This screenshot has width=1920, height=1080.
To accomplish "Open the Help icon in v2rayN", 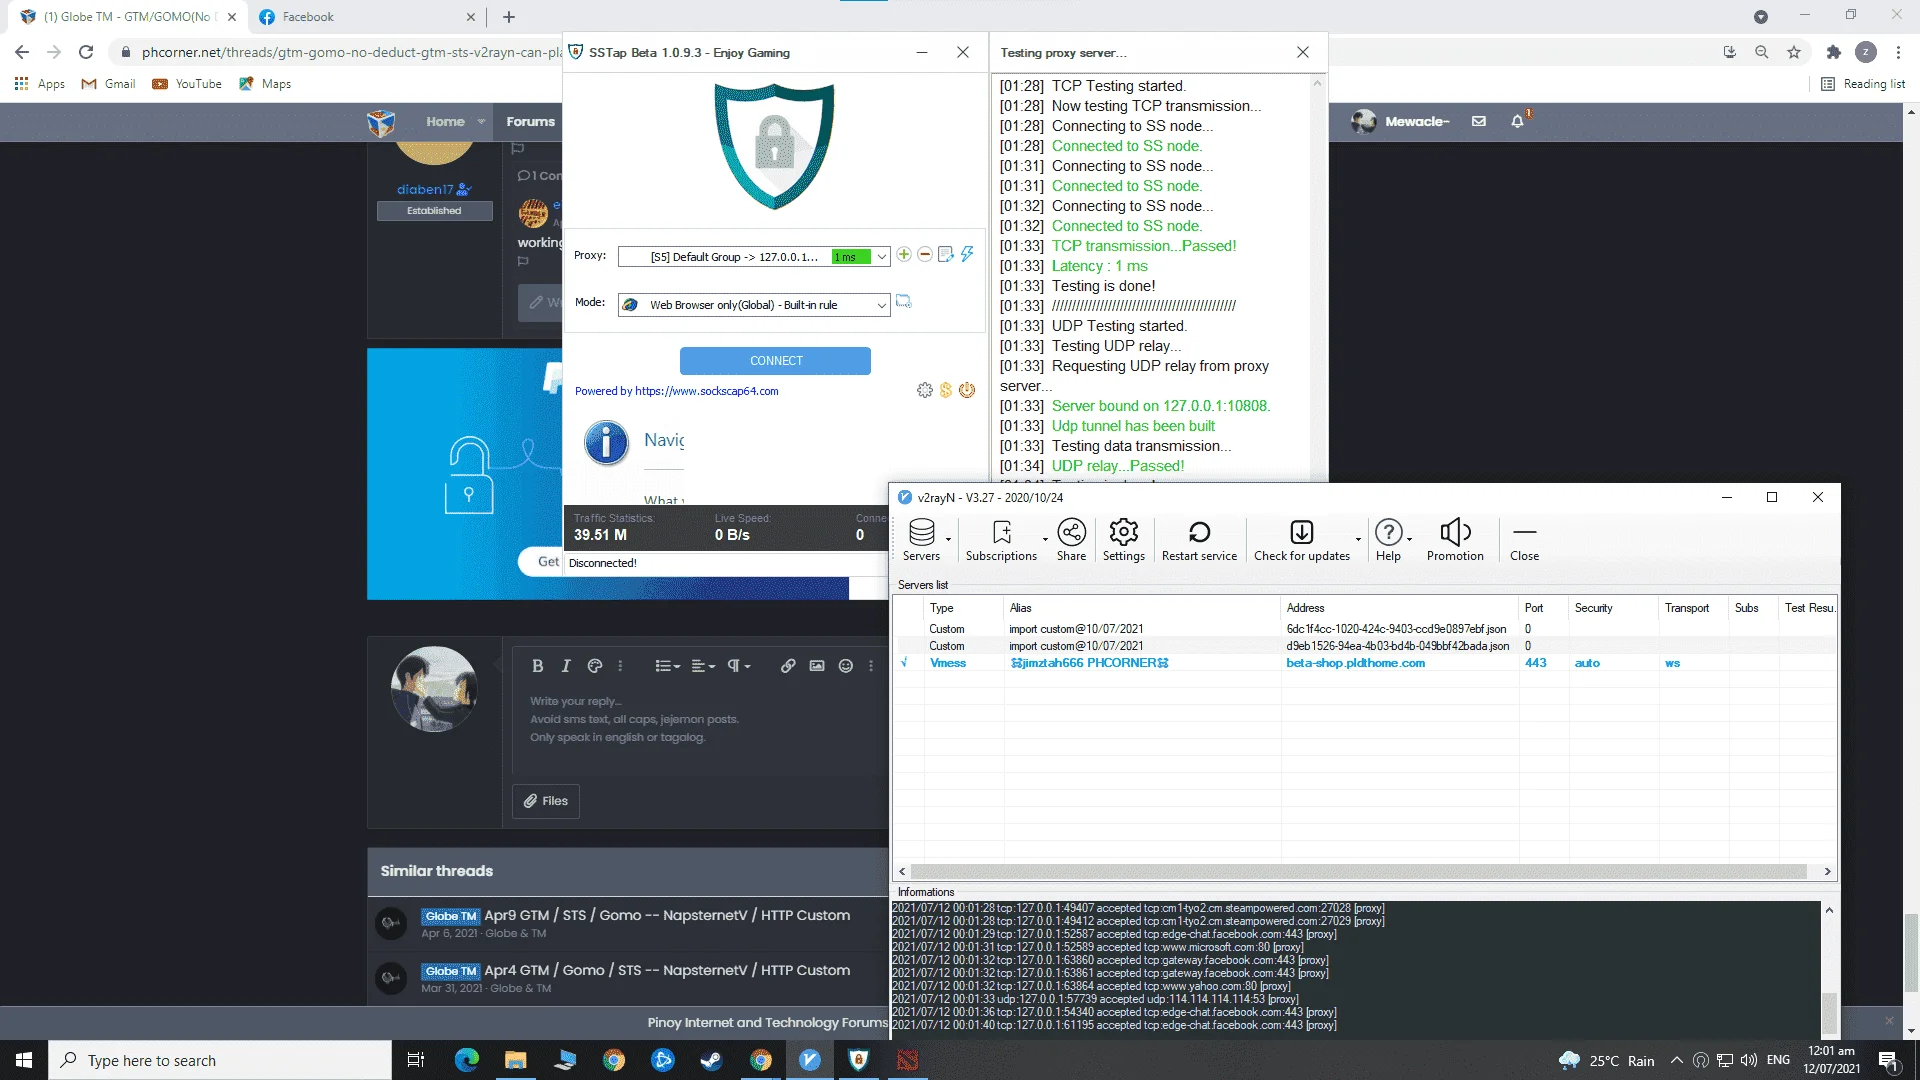I will [1388, 540].
